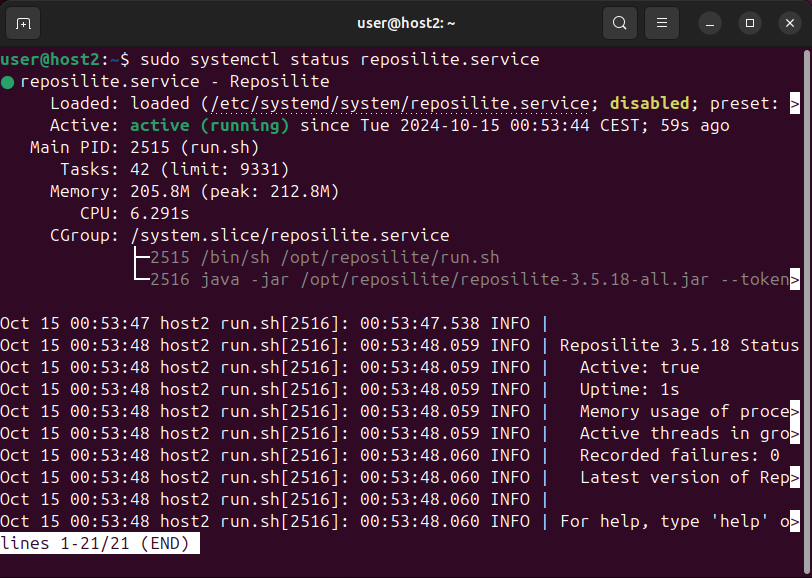The width and height of the screenshot is (812, 578).
Task: Click the Main PID value 2515 (run.sh)
Action: [x=195, y=148]
